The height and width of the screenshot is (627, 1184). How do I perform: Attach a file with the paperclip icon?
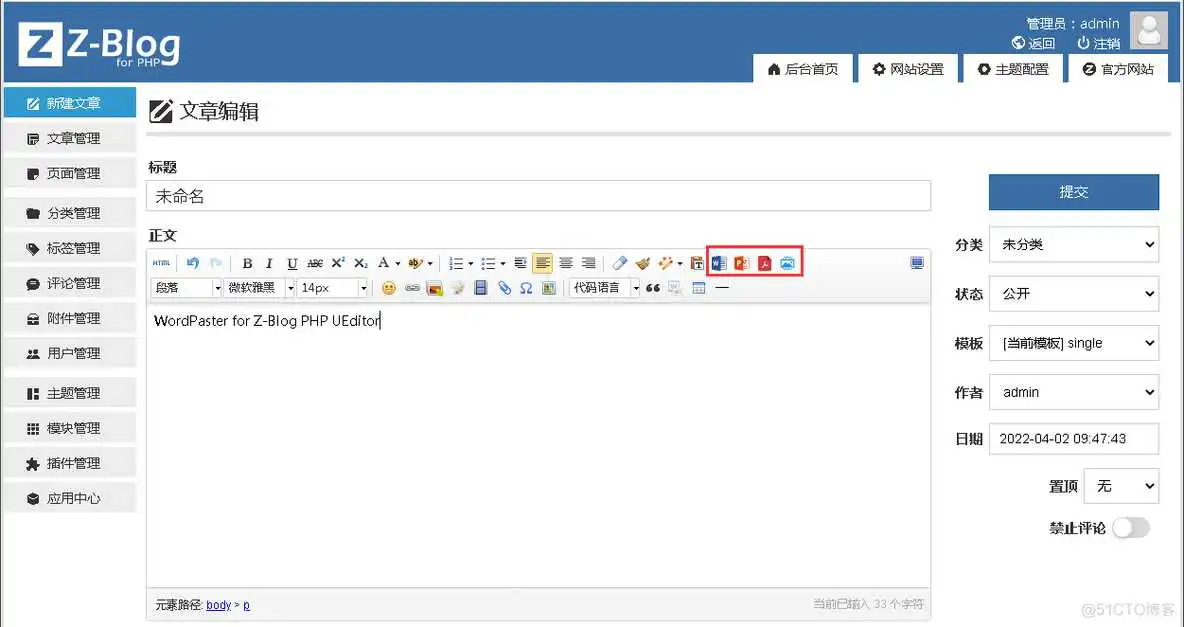point(504,287)
